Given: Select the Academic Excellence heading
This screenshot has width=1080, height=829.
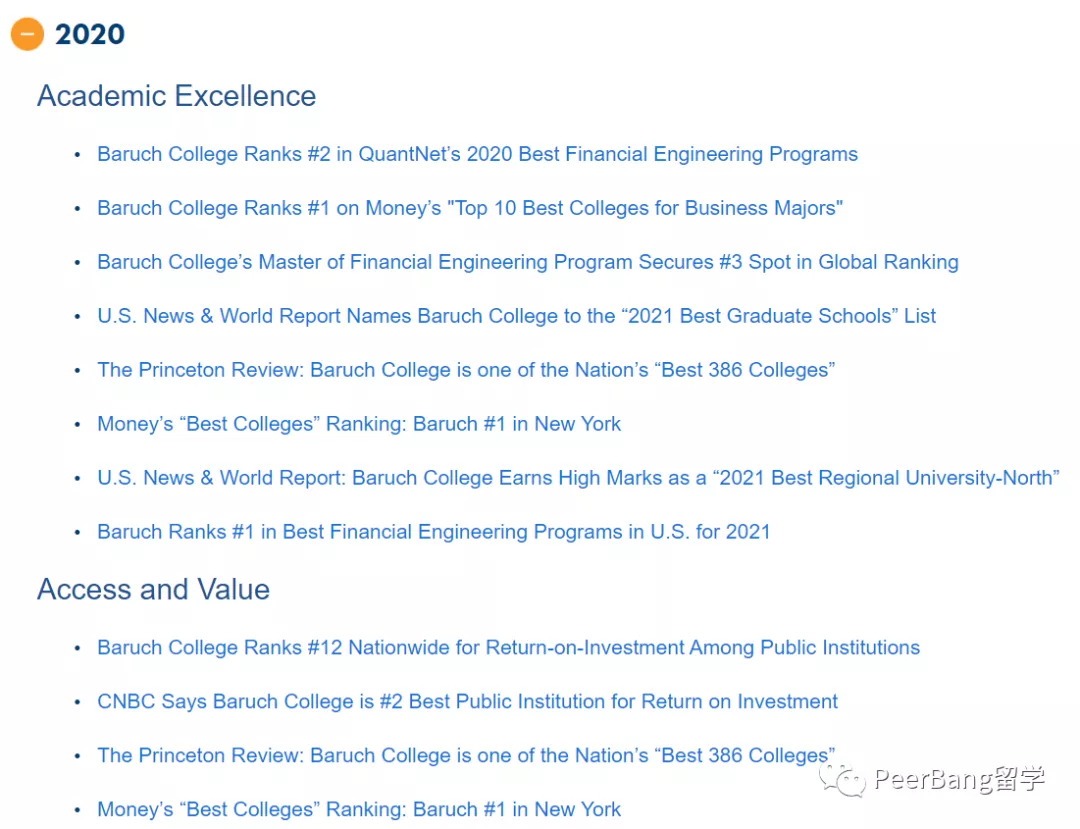Looking at the screenshot, I should coord(176,96).
